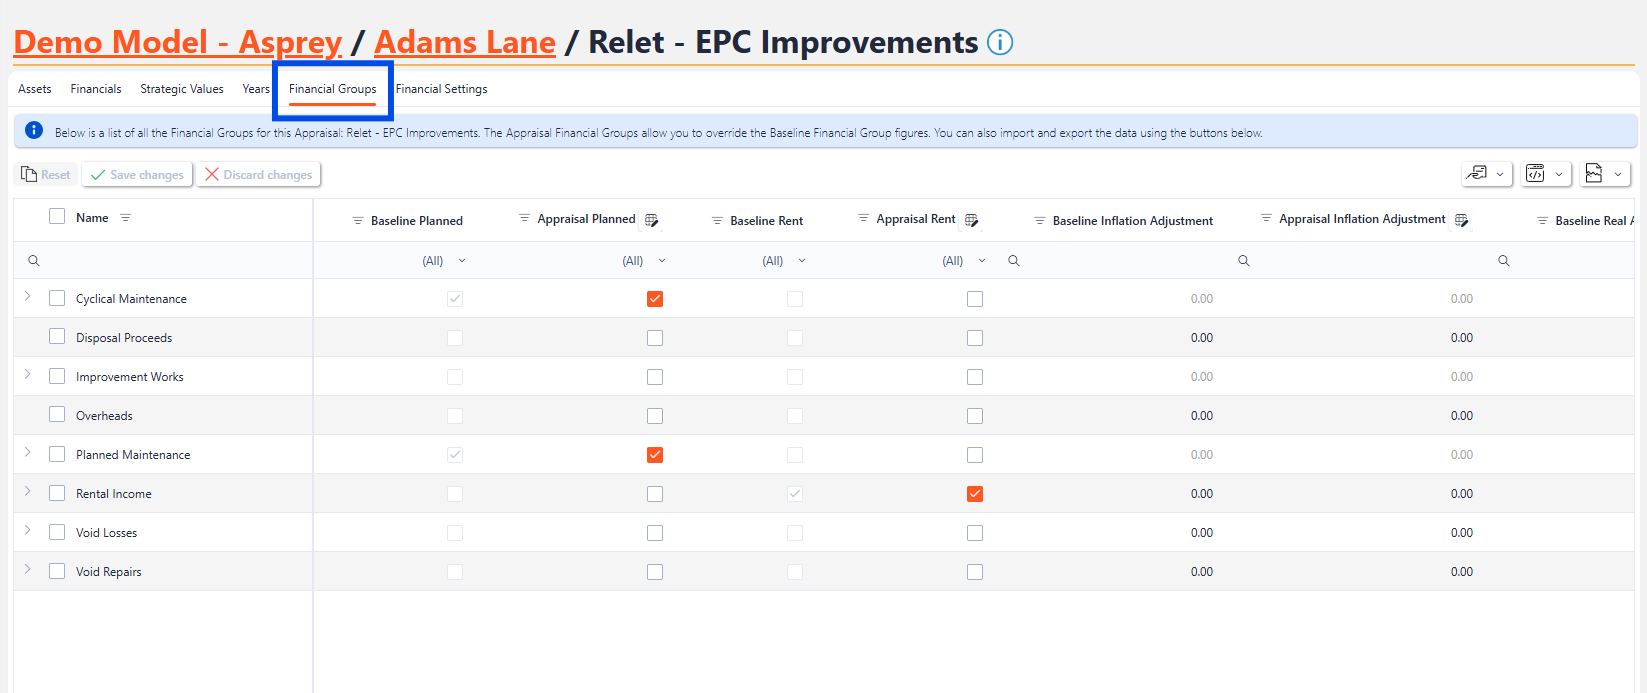This screenshot has height=693, width=1647.
Task: Follow the Adams Lane breadcrumb link
Action: tap(465, 42)
